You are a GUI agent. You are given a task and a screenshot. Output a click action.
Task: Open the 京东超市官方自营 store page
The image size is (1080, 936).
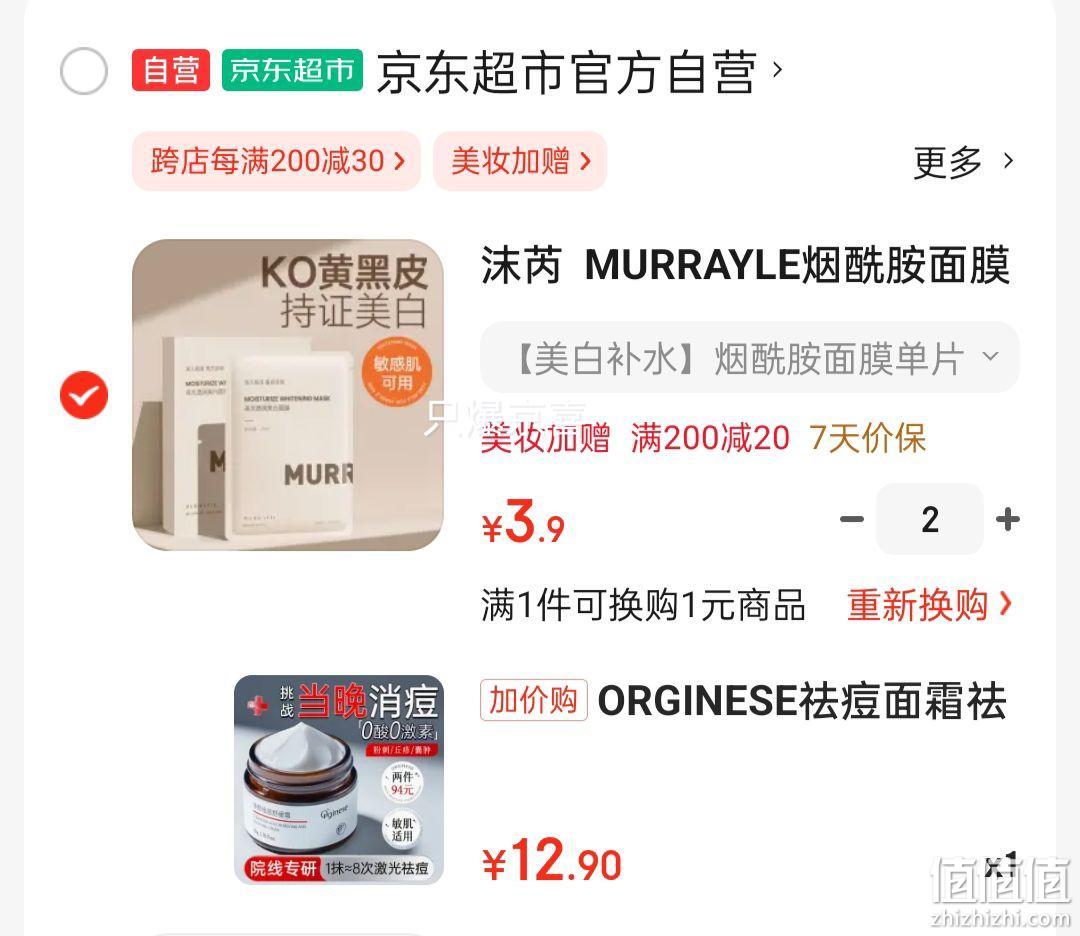pyautogui.click(x=566, y=72)
